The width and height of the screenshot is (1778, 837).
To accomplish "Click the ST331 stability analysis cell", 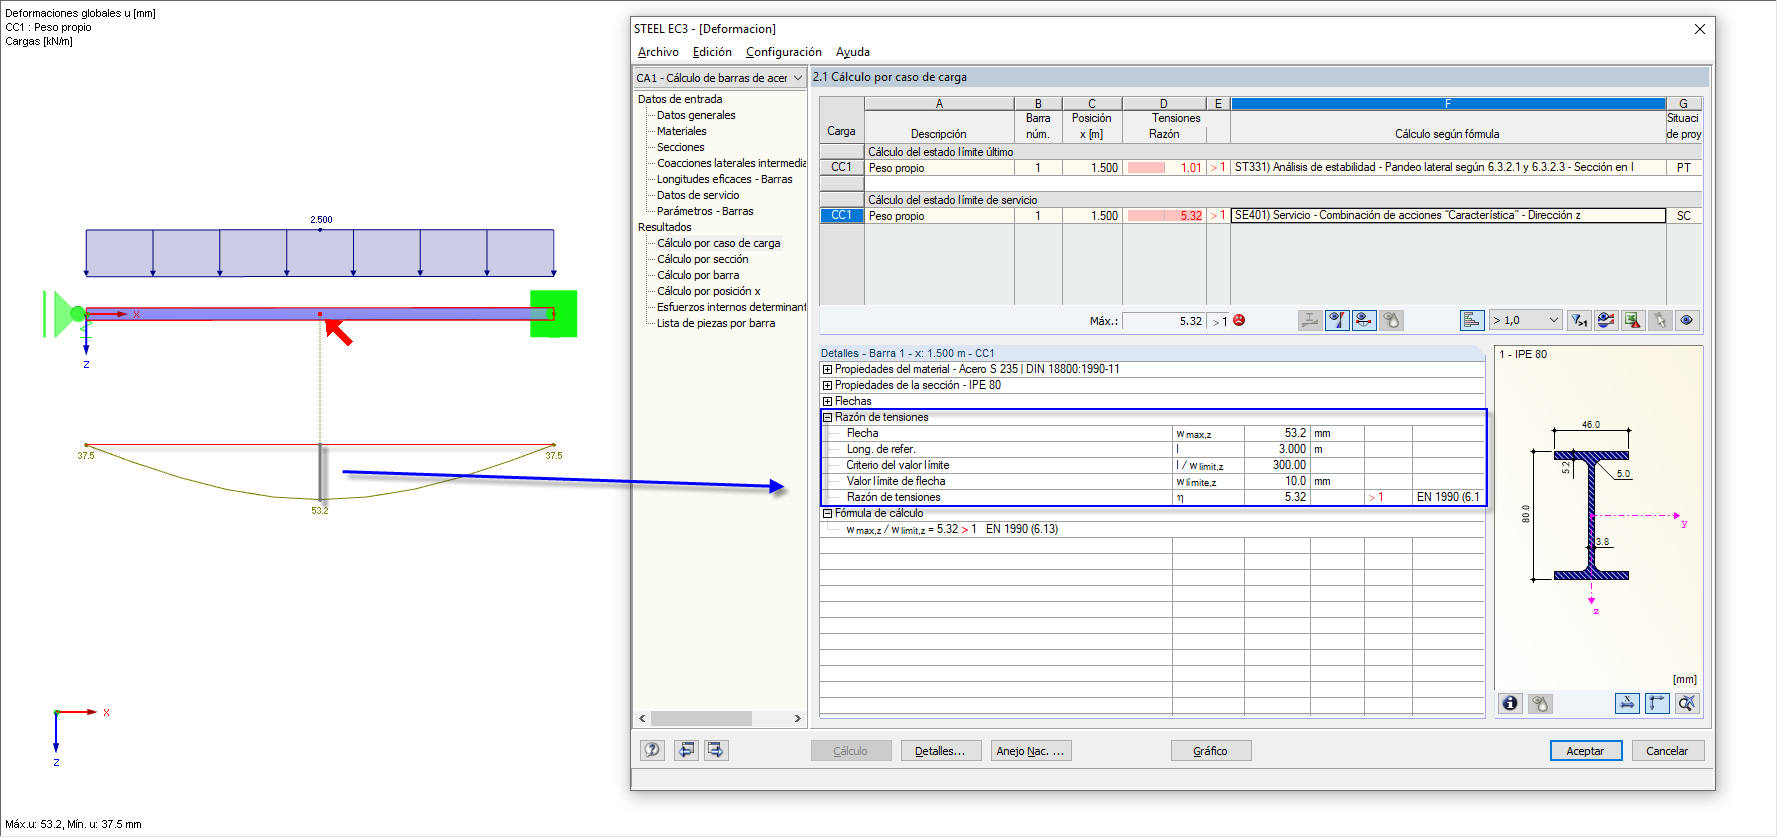I will (1448, 167).
